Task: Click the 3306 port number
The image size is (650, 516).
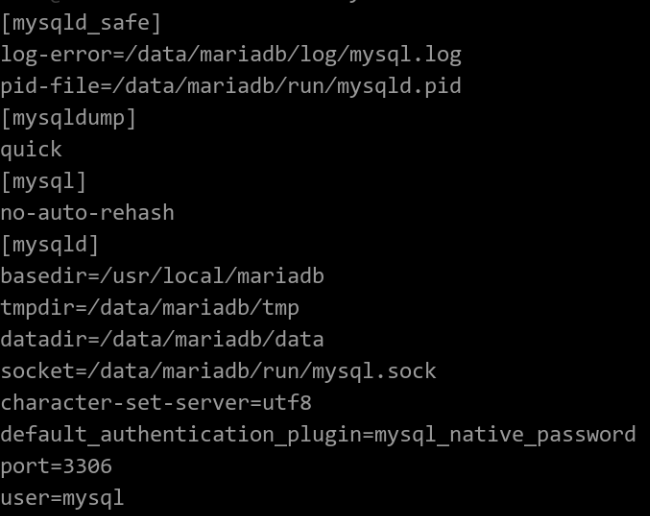Action: click(87, 466)
